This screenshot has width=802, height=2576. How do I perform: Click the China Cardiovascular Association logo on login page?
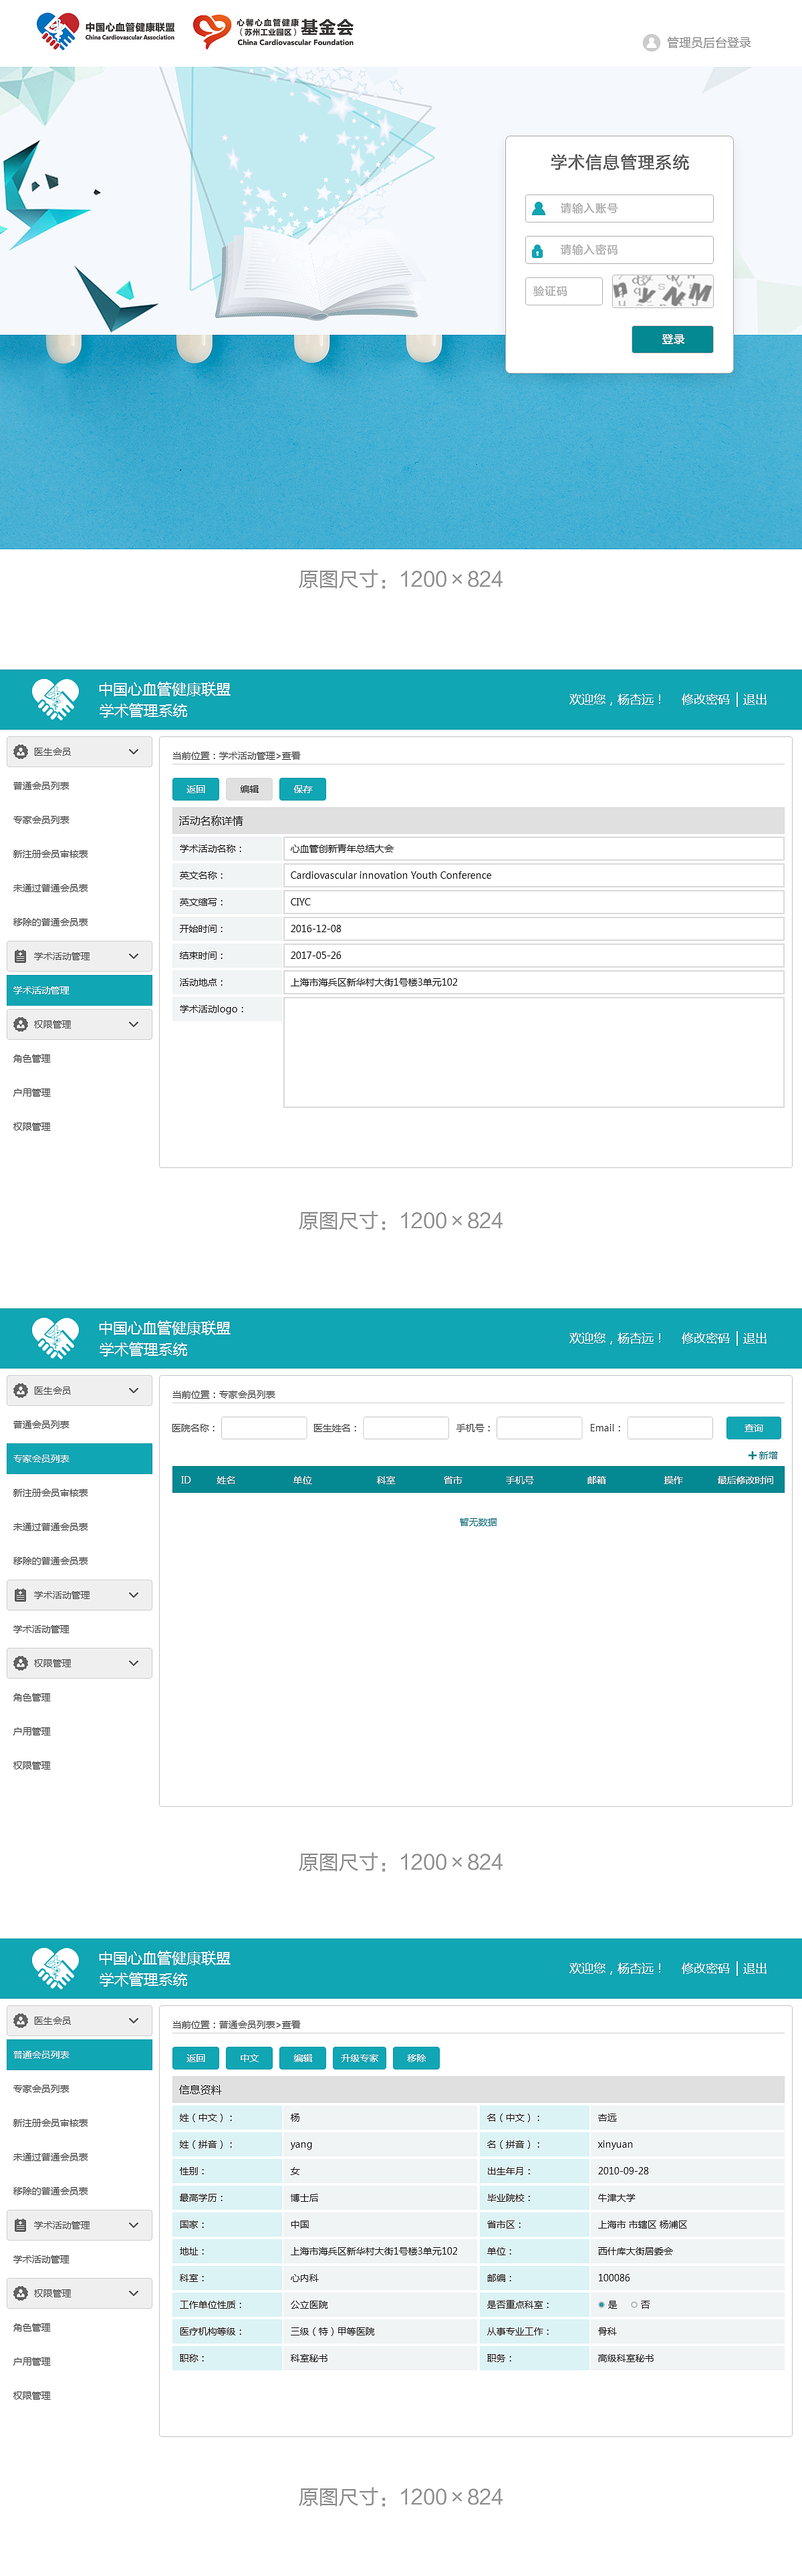point(105,31)
